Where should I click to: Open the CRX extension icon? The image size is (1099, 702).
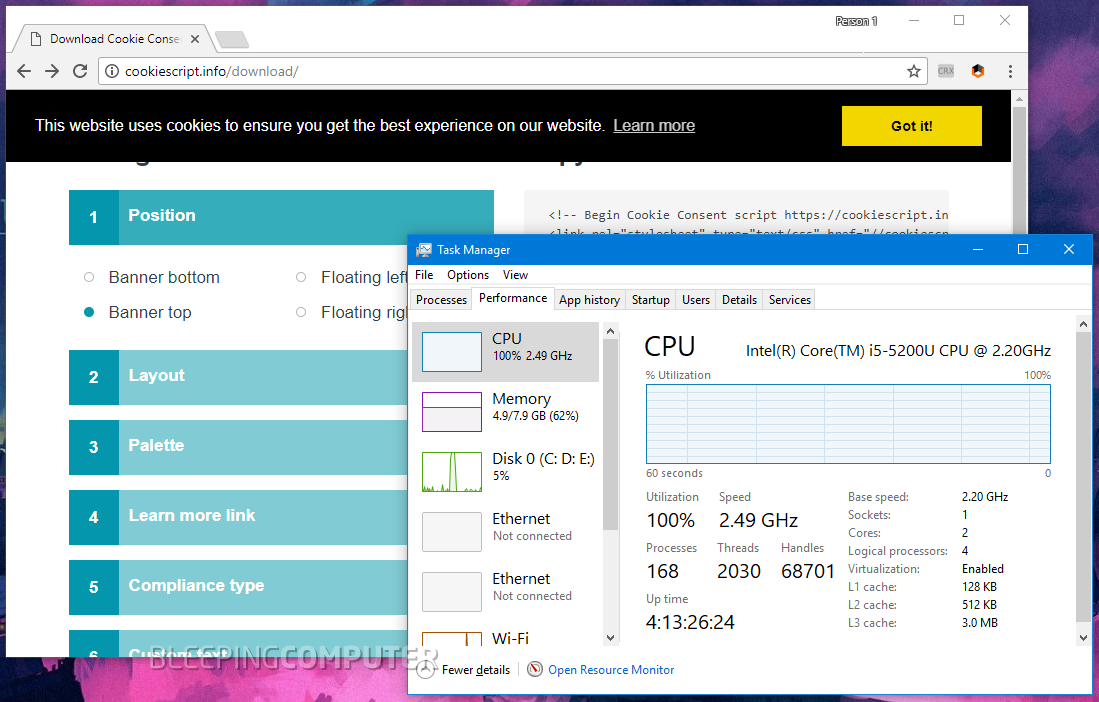(946, 71)
